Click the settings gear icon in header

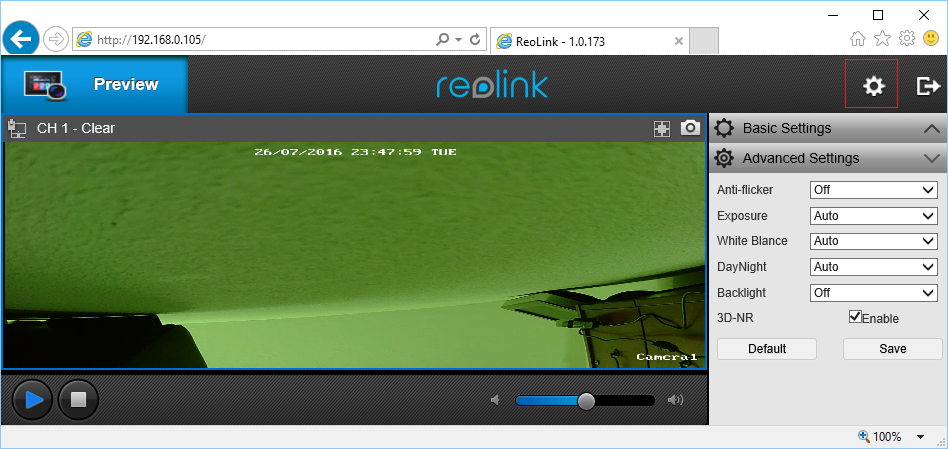[874, 86]
